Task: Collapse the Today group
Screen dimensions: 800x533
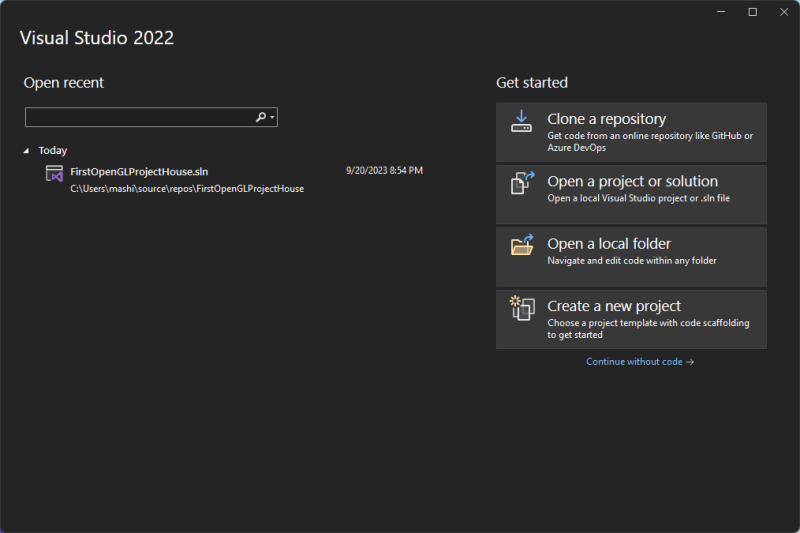Action: point(26,150)
